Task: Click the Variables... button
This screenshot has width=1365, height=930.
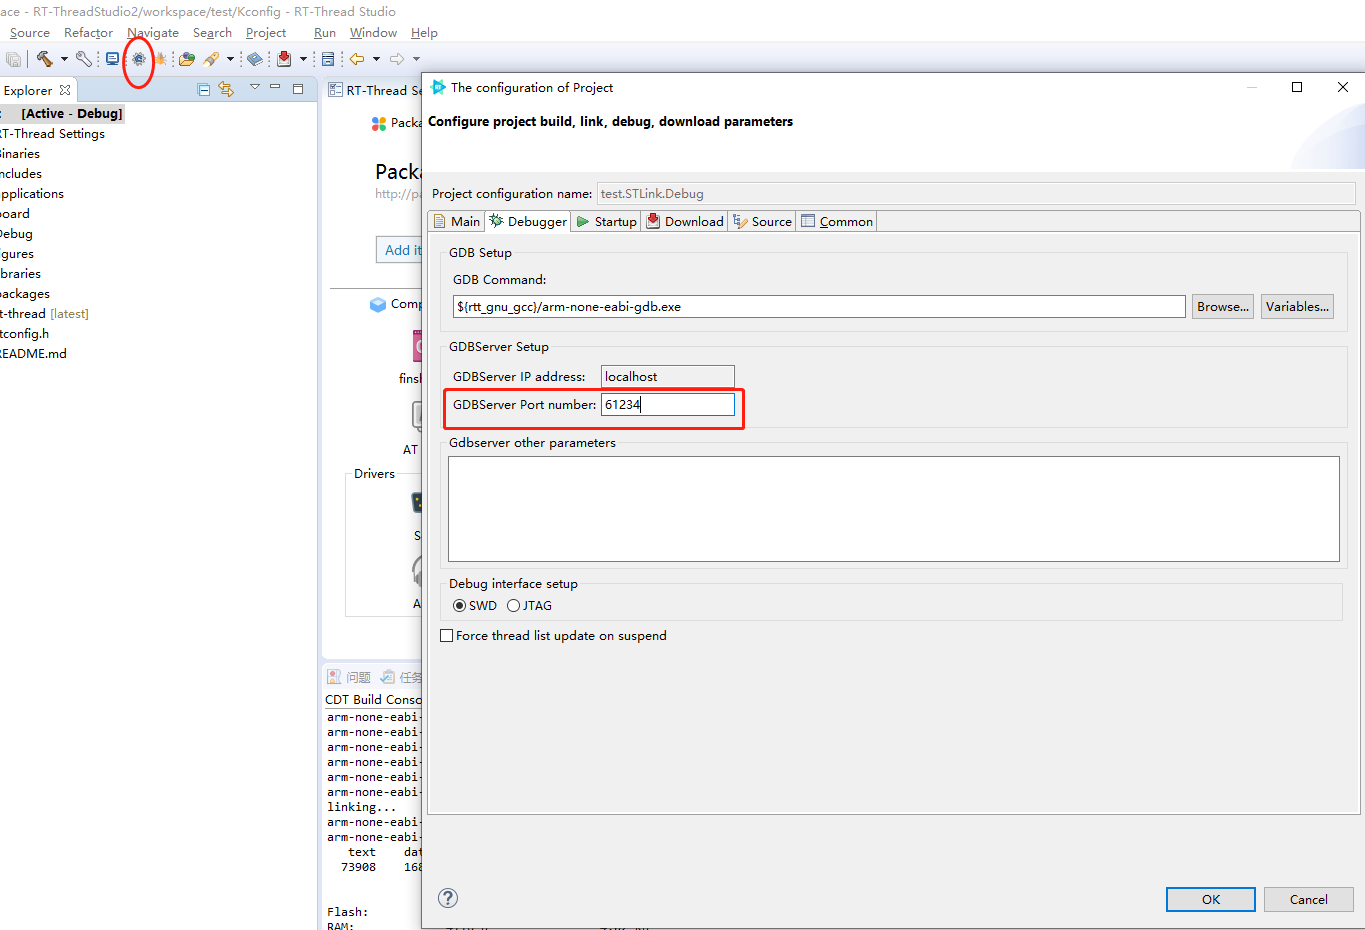Action: (x=1297, y=307)
